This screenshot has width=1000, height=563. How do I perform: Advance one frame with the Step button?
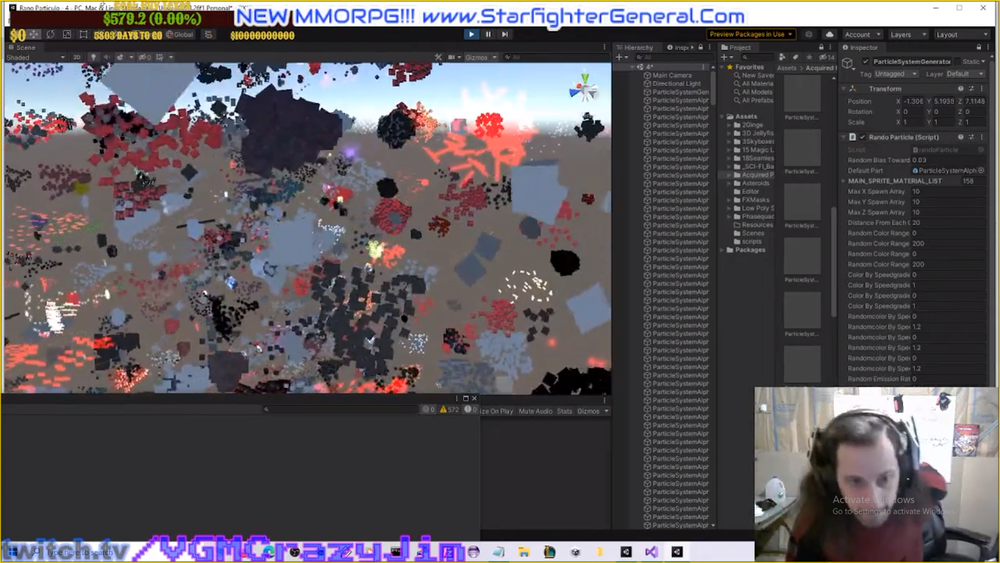pyautogui.click(x=505, y=34)
